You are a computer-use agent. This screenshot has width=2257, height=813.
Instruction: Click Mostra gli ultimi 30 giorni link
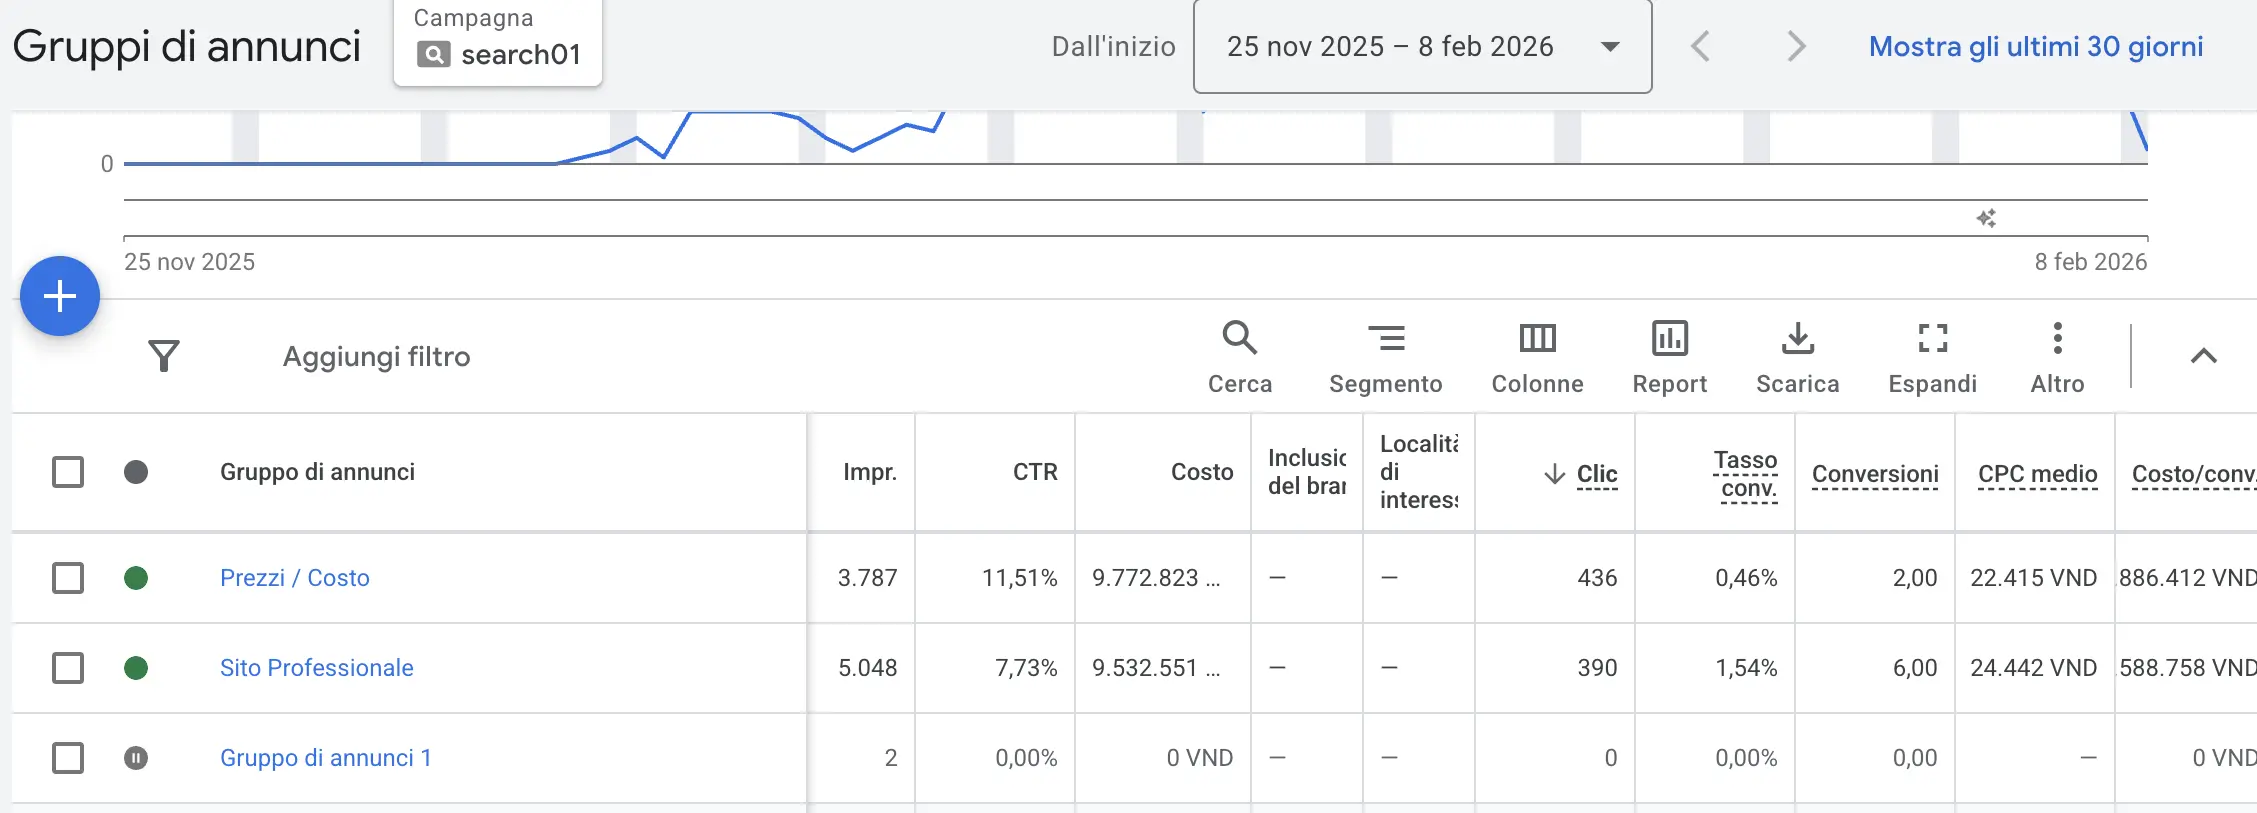click(2035, 47)
